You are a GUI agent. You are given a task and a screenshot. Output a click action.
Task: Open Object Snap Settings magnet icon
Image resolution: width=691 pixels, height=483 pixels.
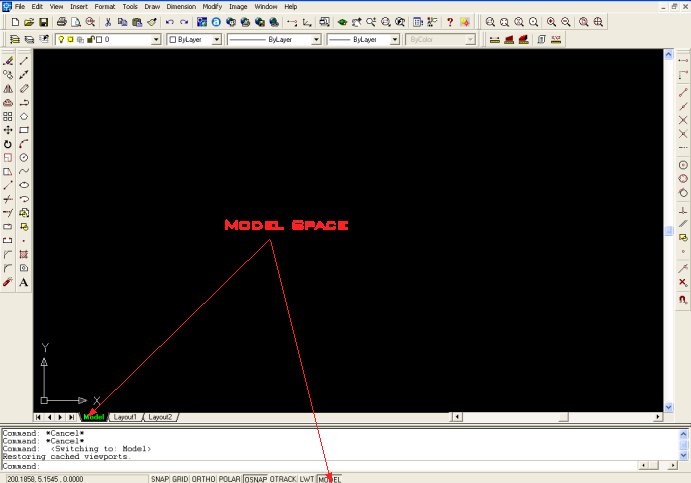point(683,300)
